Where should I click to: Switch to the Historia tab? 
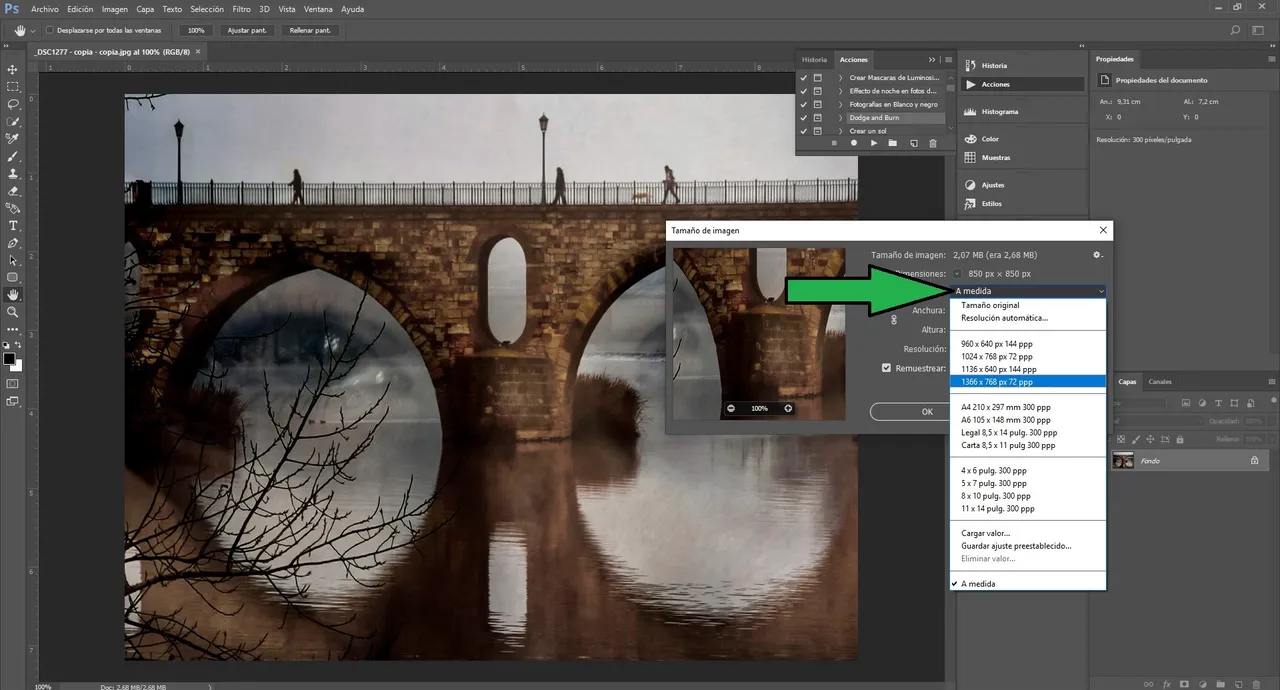click(814, 60)
